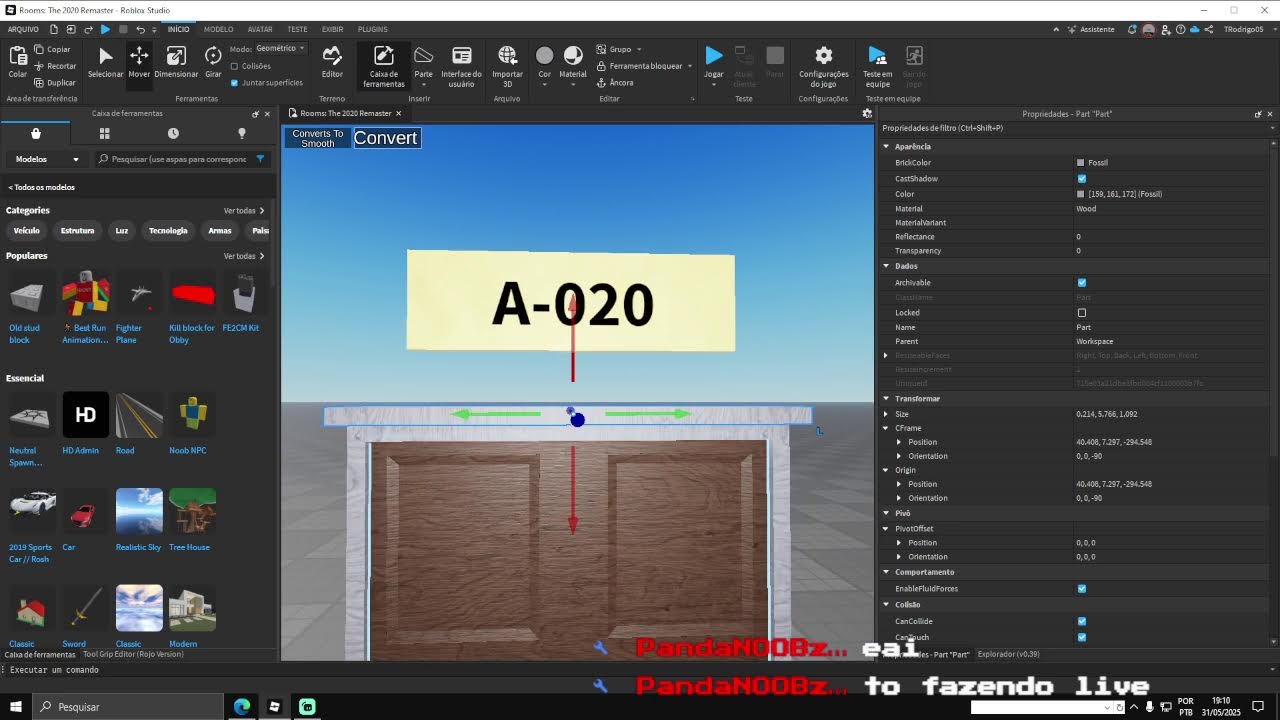Open the terrain Editor
Image resolution: width=1280 pixels, height=720 pixels.
332,62
